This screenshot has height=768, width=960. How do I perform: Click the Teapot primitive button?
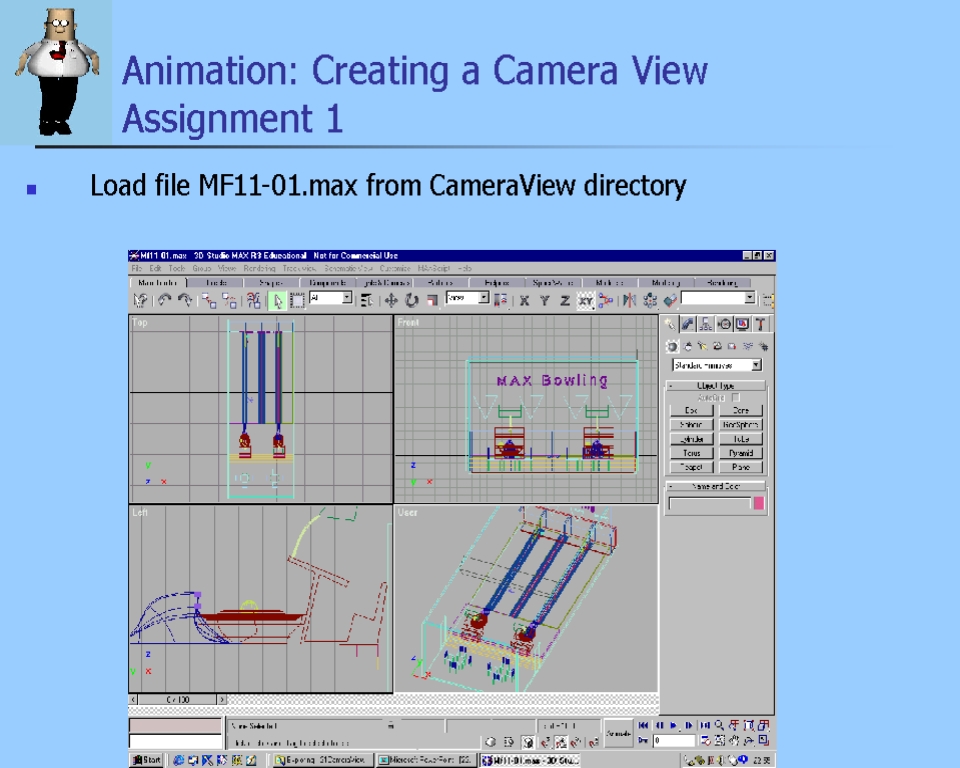[692, 467]
